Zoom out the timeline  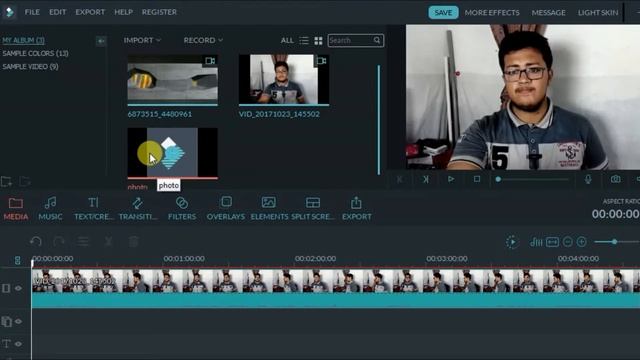click(x=567, y=242)
